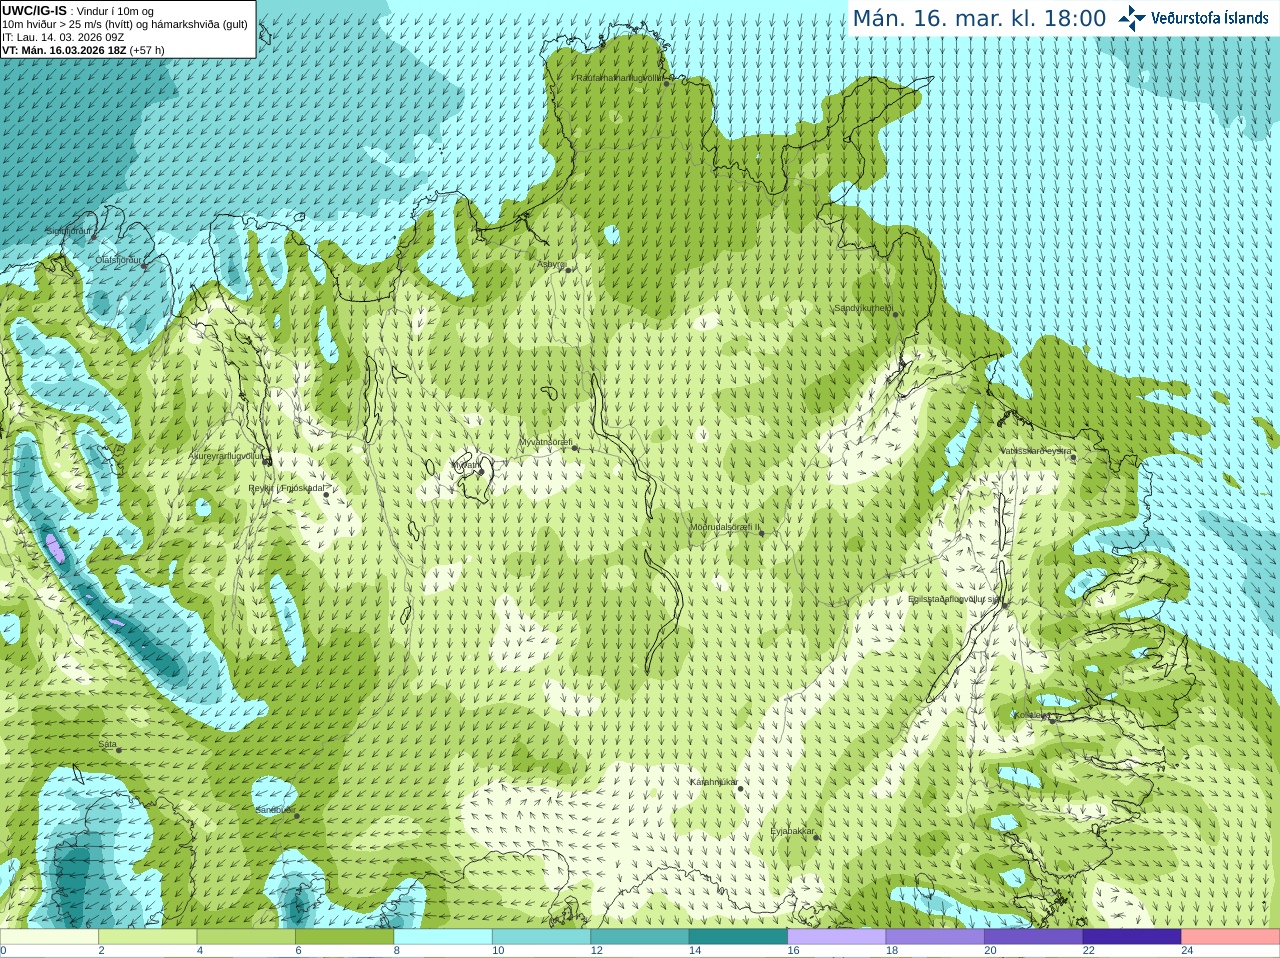Click the 'IT: Lau. 14. 03. 2026 09Z' line
Image resolution: width=1280 pixels, height=958 pixels.
coord(63,37)
